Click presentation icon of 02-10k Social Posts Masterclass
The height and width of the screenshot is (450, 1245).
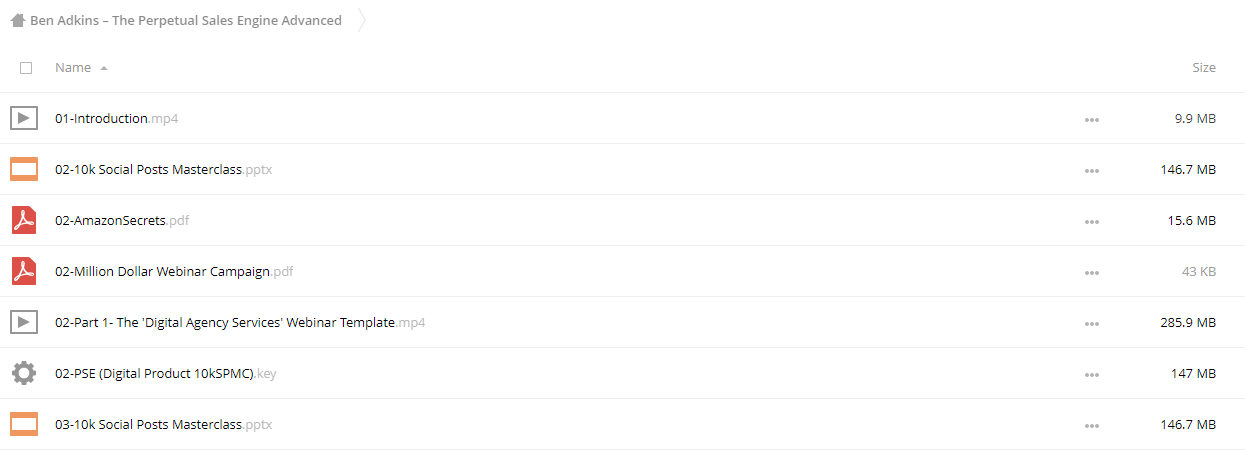point(24,169)
